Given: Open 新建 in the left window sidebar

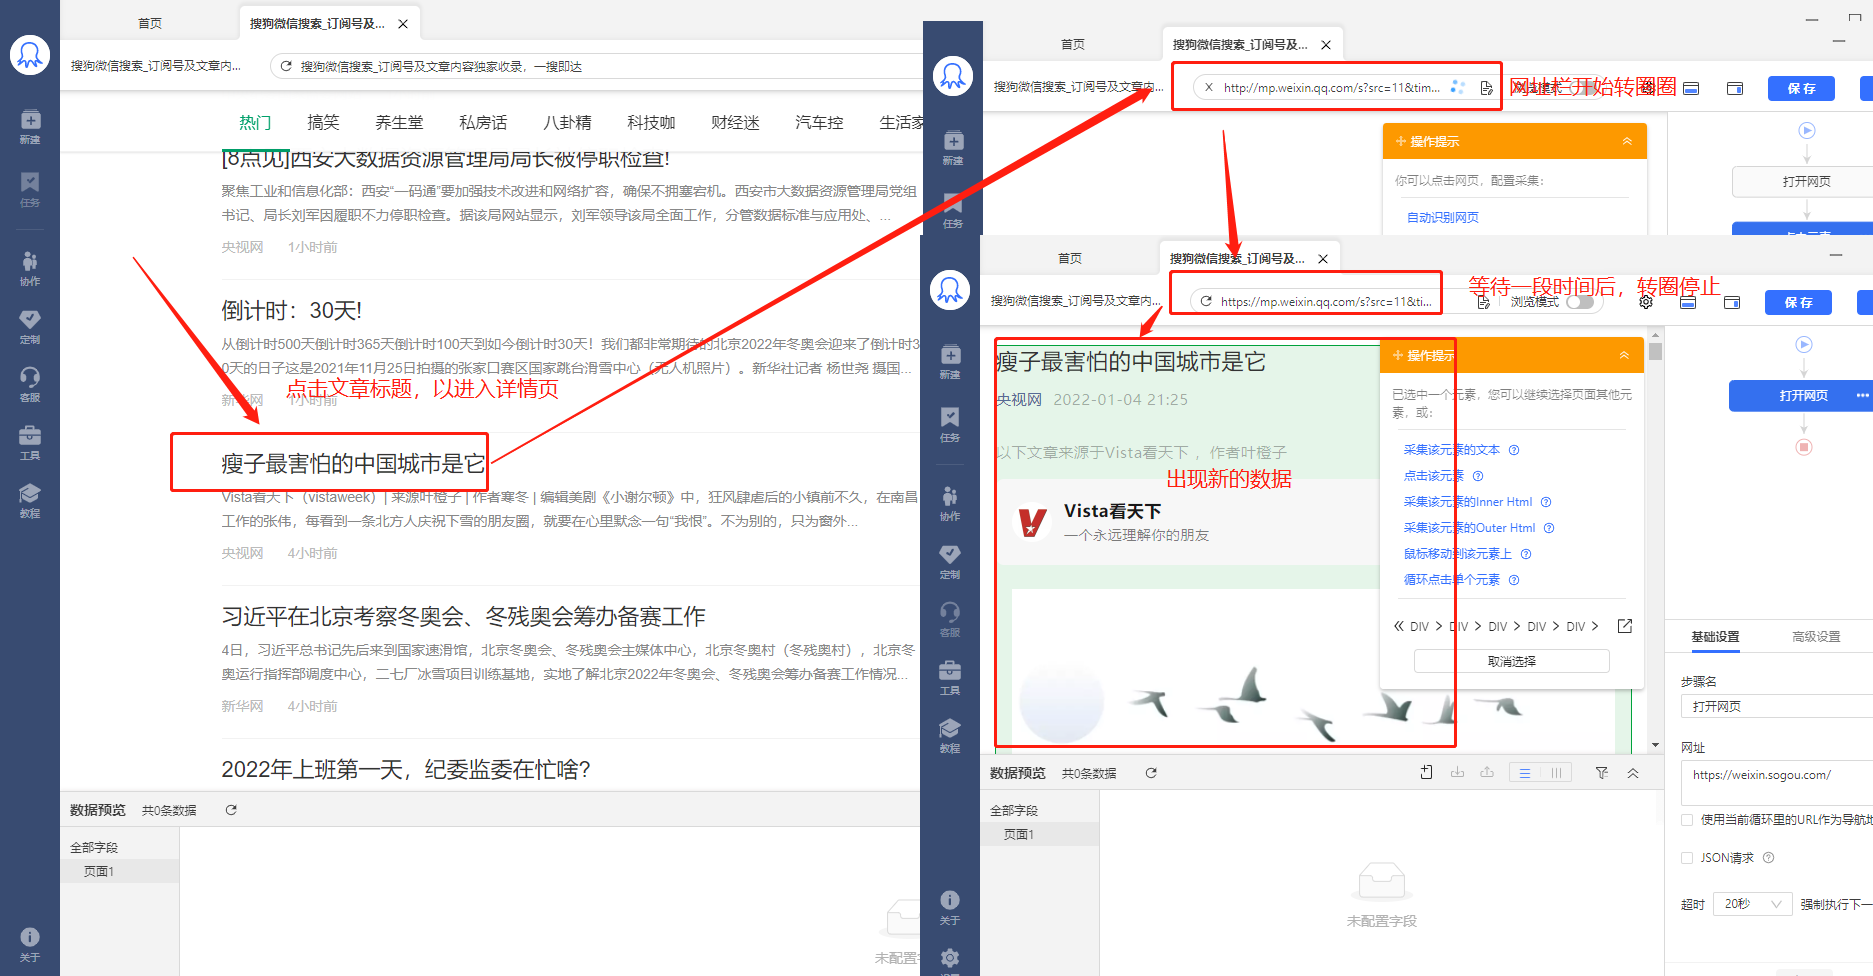Looking at the screenshot, I should (x=30, y=126).
